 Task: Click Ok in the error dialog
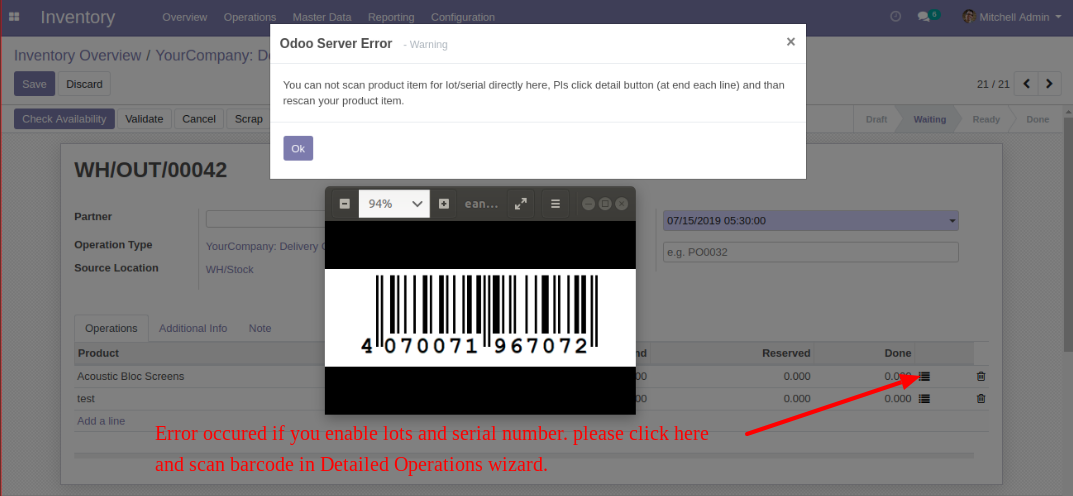[x=298, y=148]
